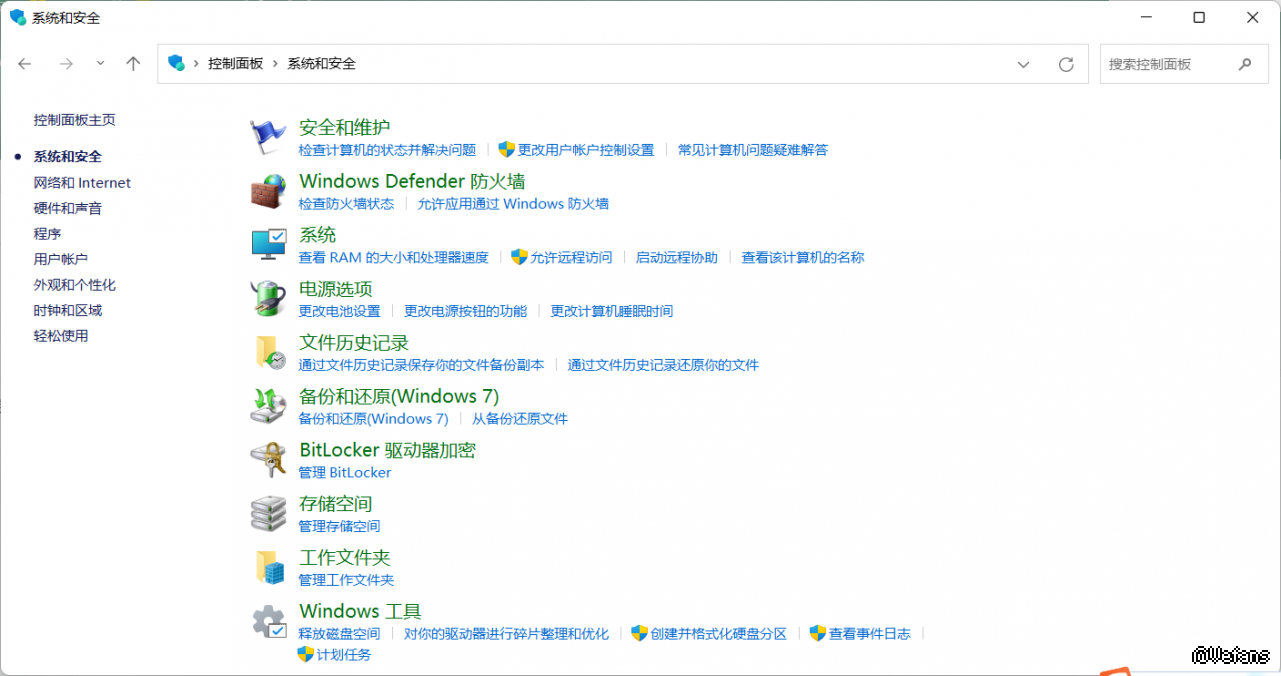
Task: Click 创建并格式化硬盘分区 link
Action: [719, 634]
